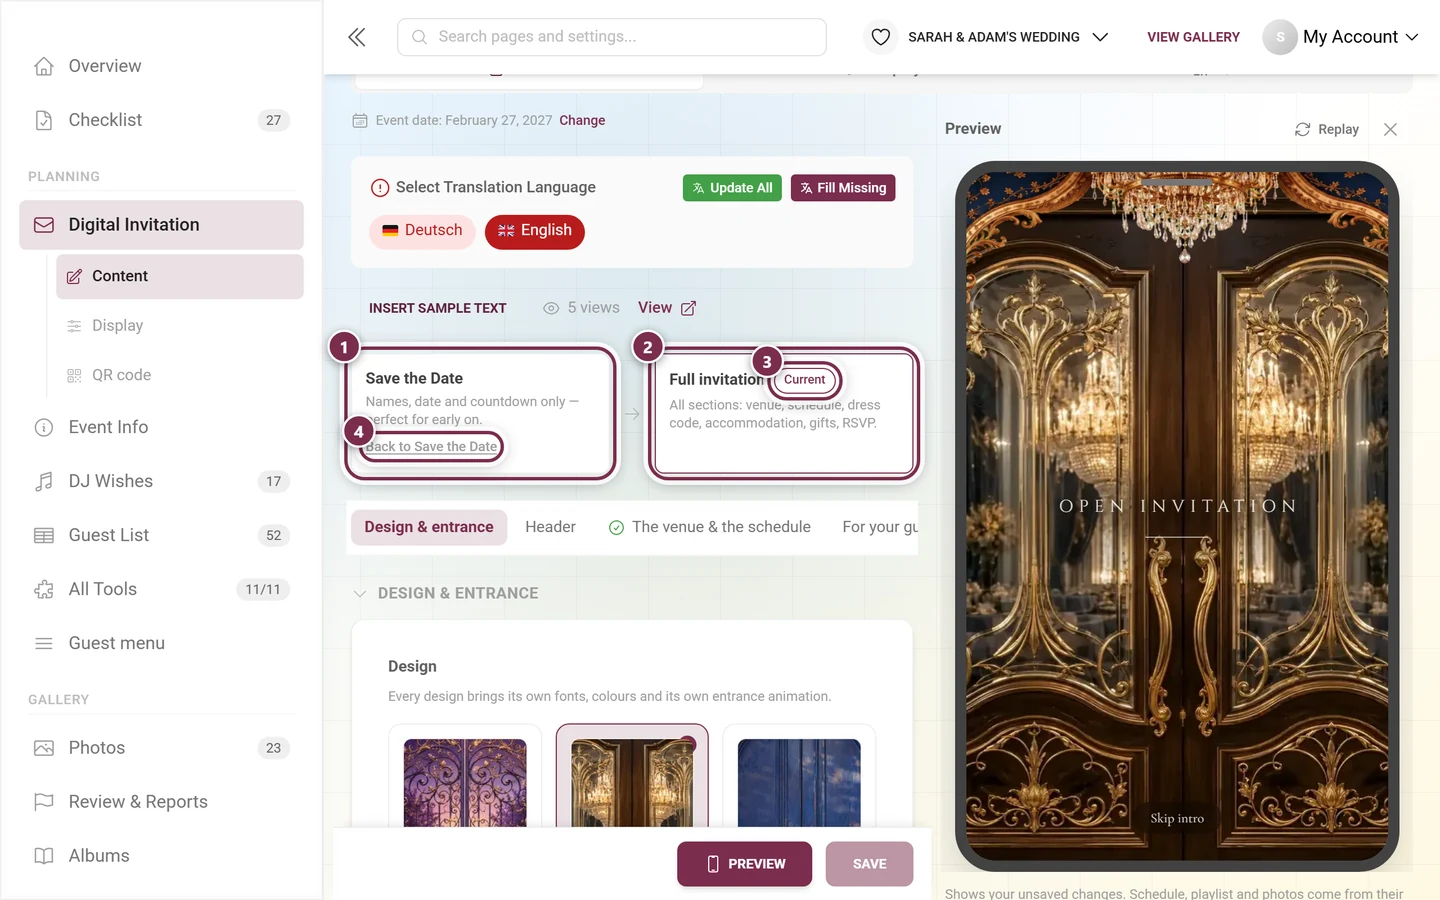Screen dimensions: 1440x900
Task: Open the QR code submenu item
Action: [180, 375]
